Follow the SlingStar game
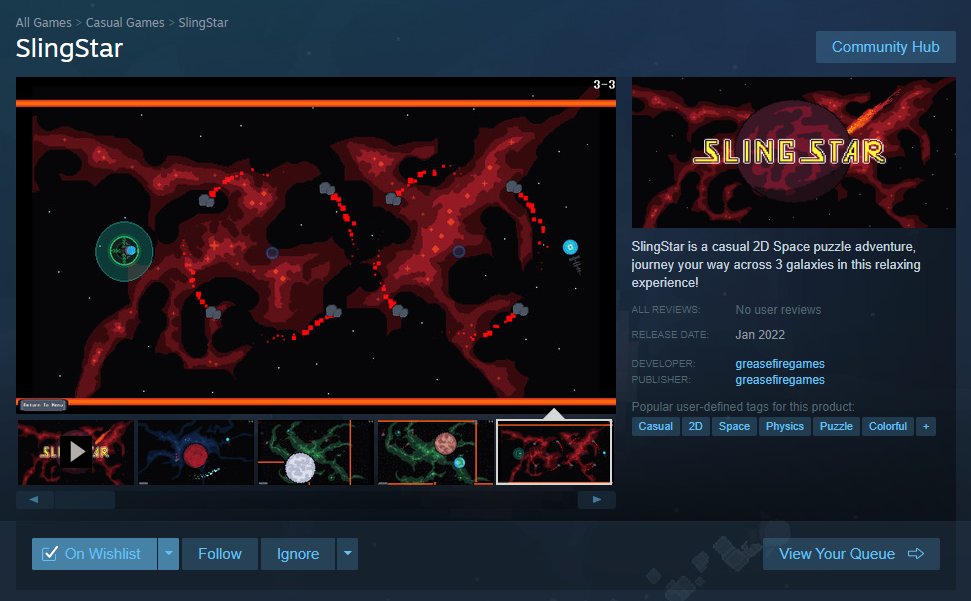 point(220,554)
